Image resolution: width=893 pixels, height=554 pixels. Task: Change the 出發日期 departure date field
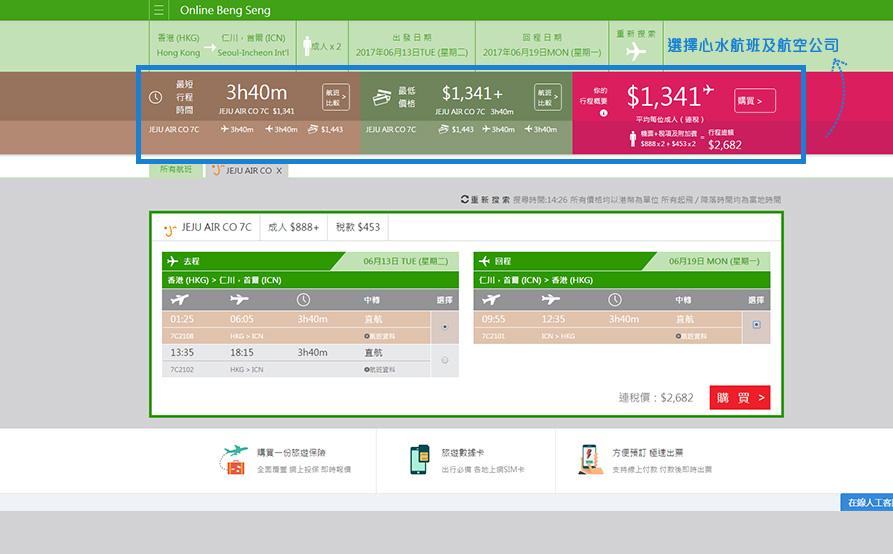[x=412, y=46]
